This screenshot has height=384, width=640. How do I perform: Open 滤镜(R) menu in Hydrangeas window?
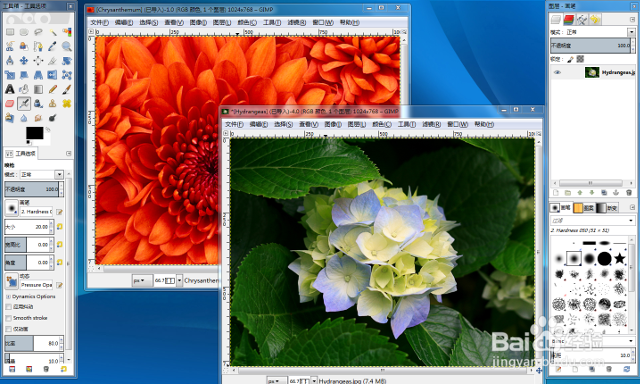[431, 124]
